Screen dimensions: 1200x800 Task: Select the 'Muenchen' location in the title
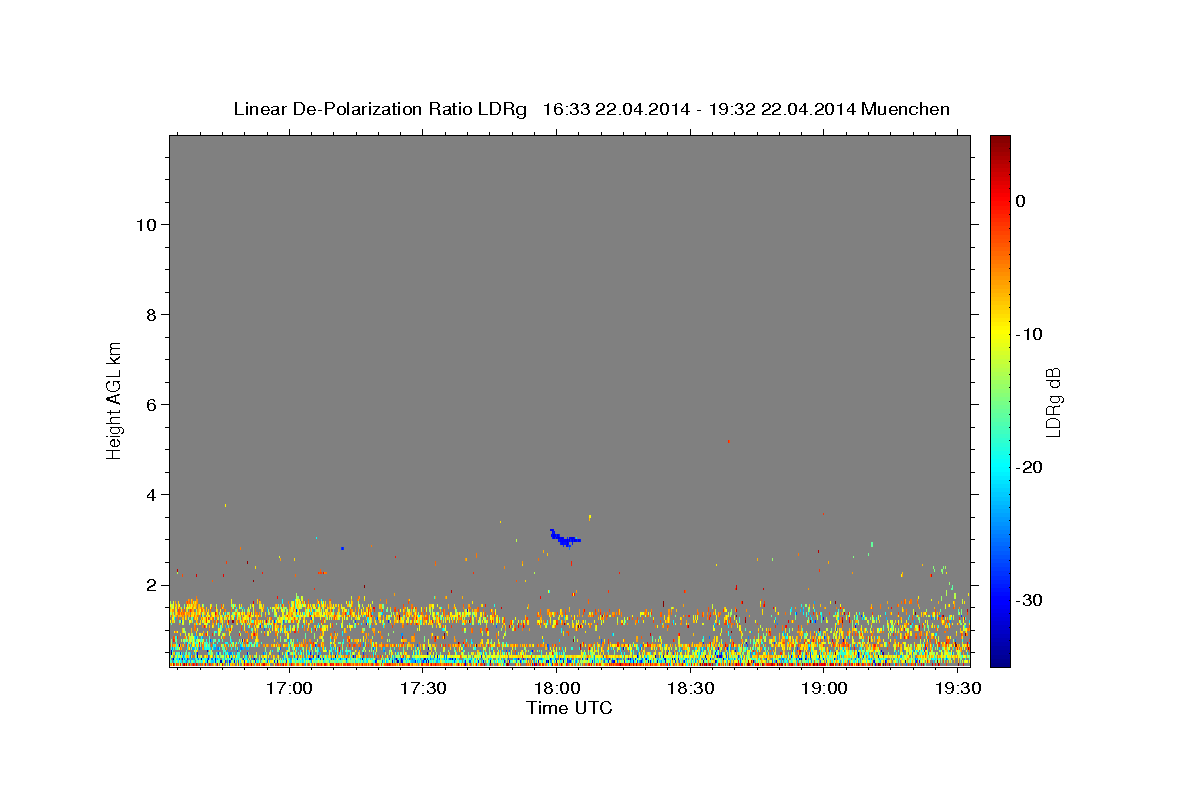pyautogui.click(x=906, y=109)
